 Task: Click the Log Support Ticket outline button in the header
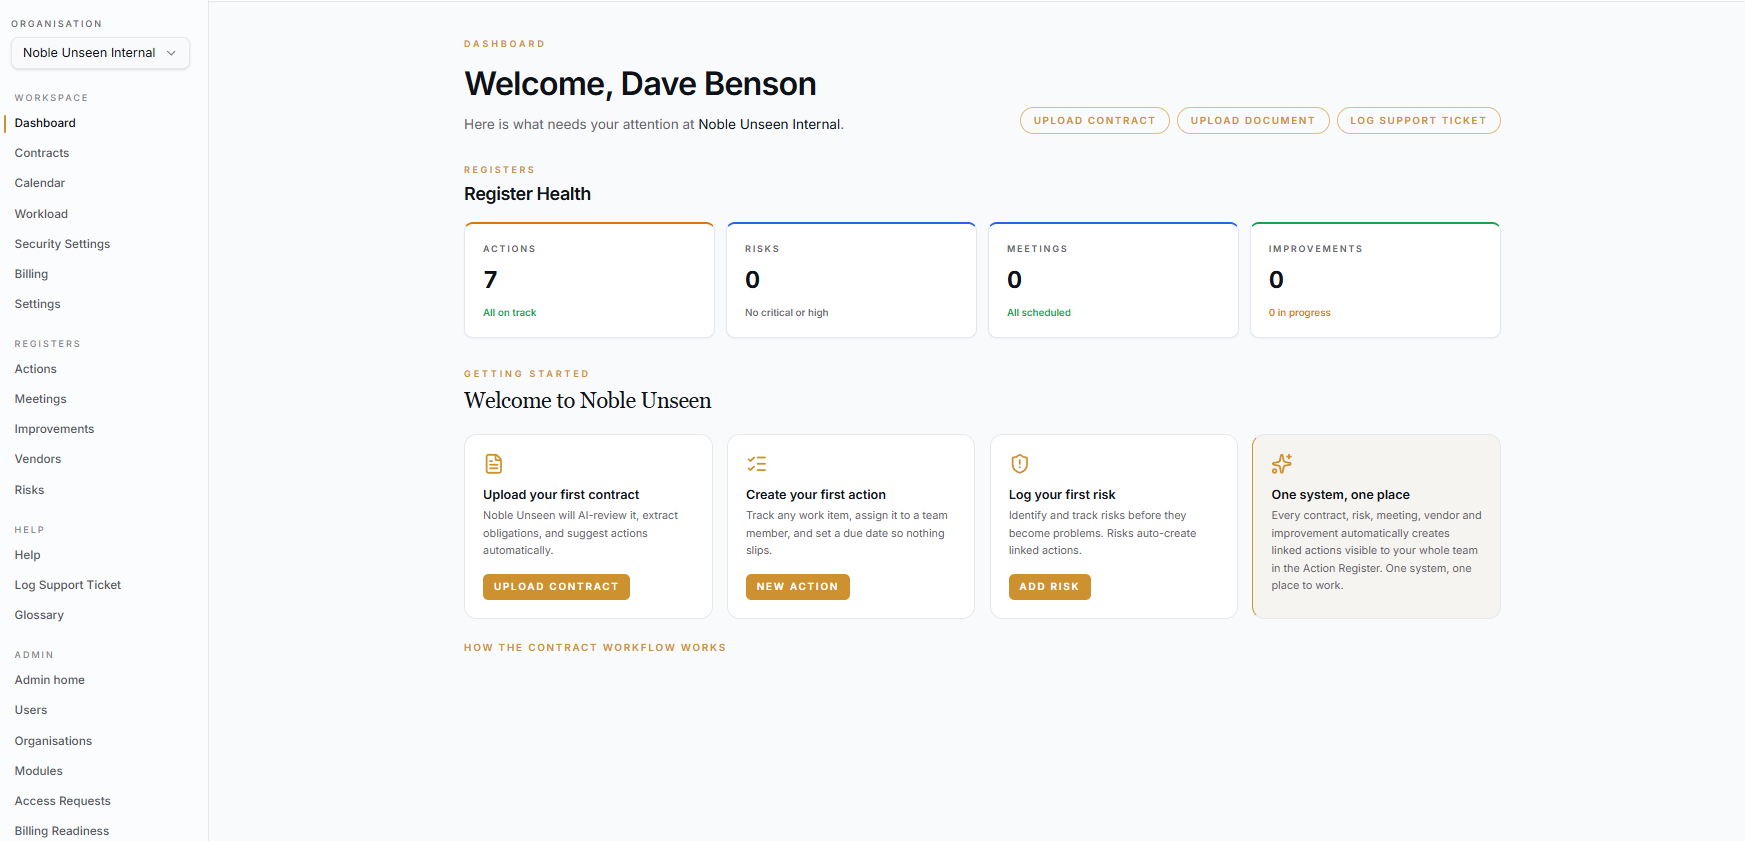click(x=1418, y=120)
